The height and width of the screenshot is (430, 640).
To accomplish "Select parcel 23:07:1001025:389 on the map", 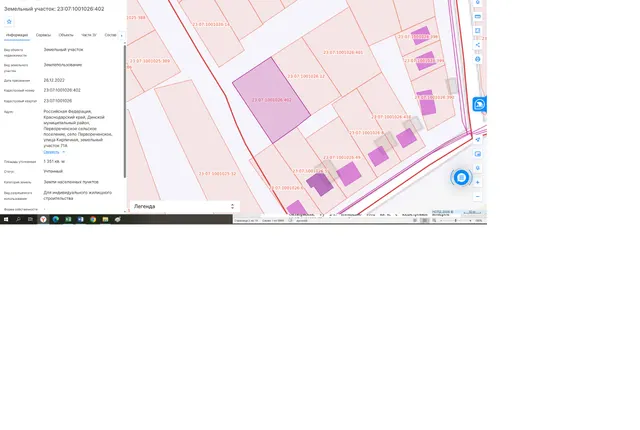I will (x=150, y=61).
